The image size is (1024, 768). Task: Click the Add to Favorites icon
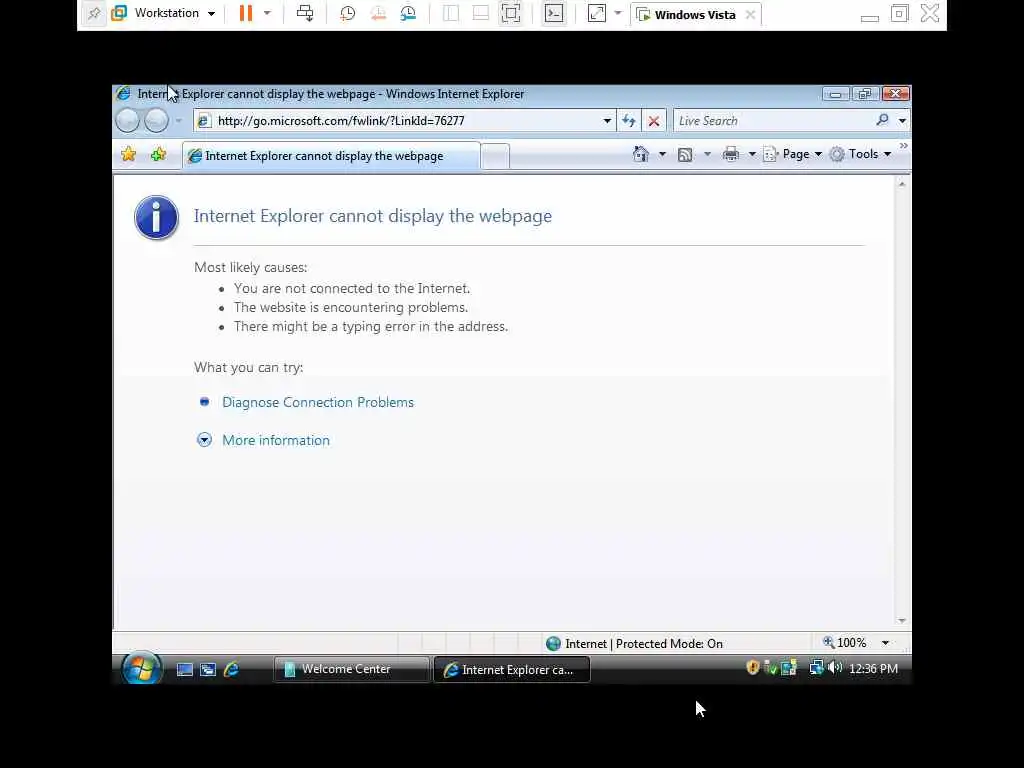[158, 154]
